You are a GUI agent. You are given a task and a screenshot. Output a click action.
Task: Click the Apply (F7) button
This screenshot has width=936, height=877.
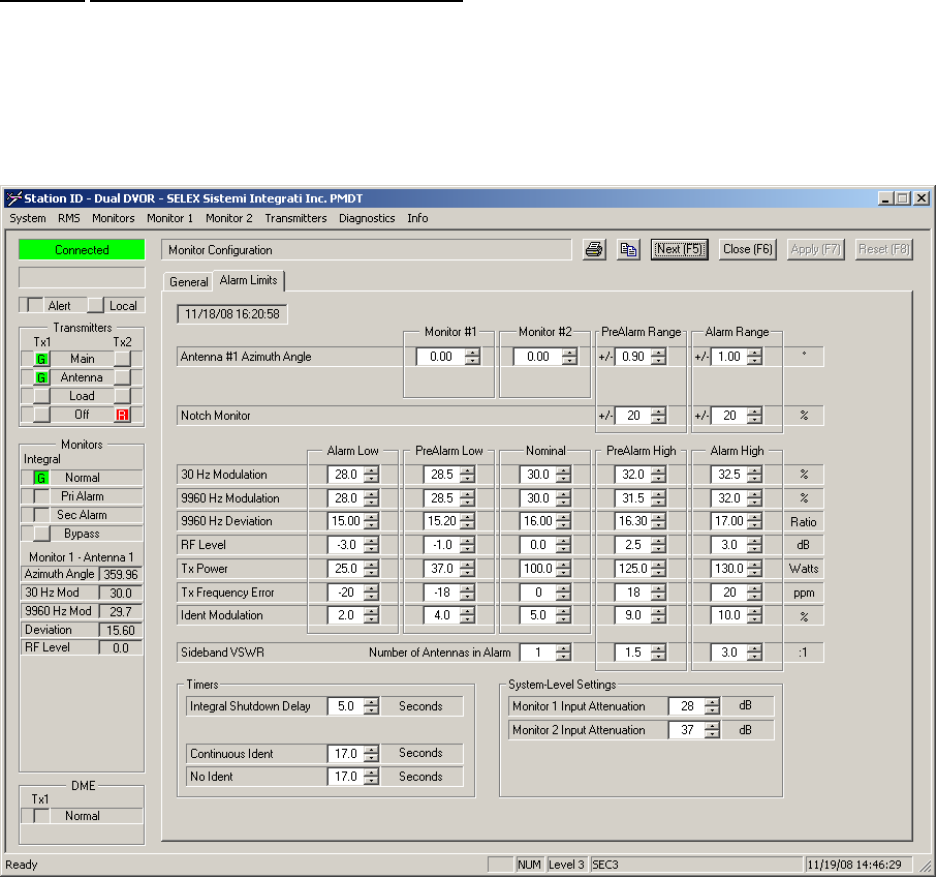point(815,249)
